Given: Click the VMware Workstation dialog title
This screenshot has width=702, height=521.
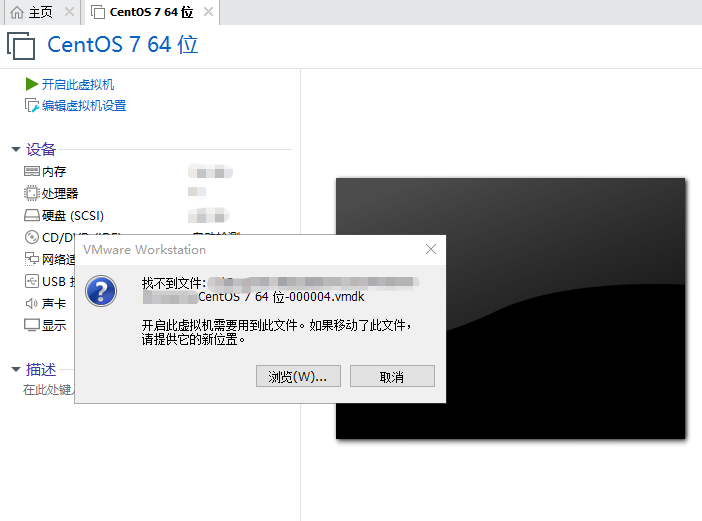Looking at the screenshot, I should 145,249.
